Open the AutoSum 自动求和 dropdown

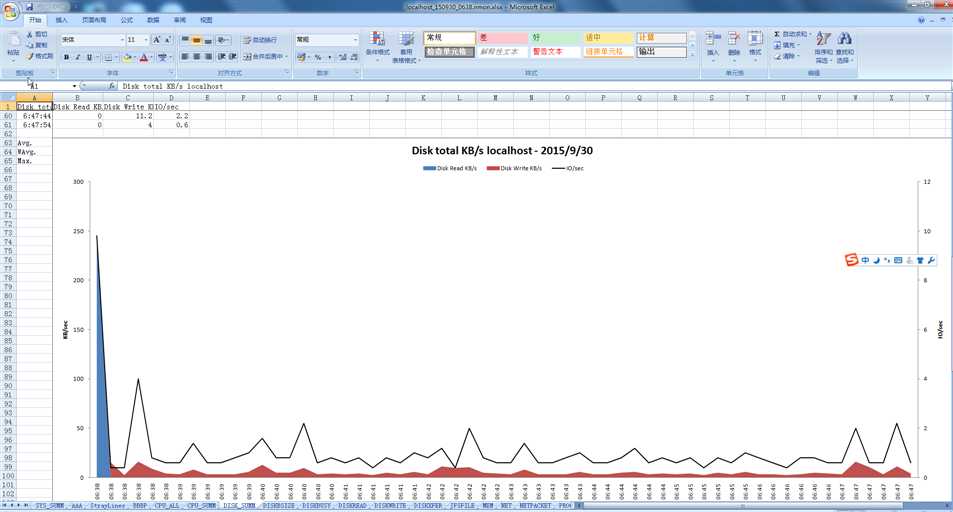(793, 35)
